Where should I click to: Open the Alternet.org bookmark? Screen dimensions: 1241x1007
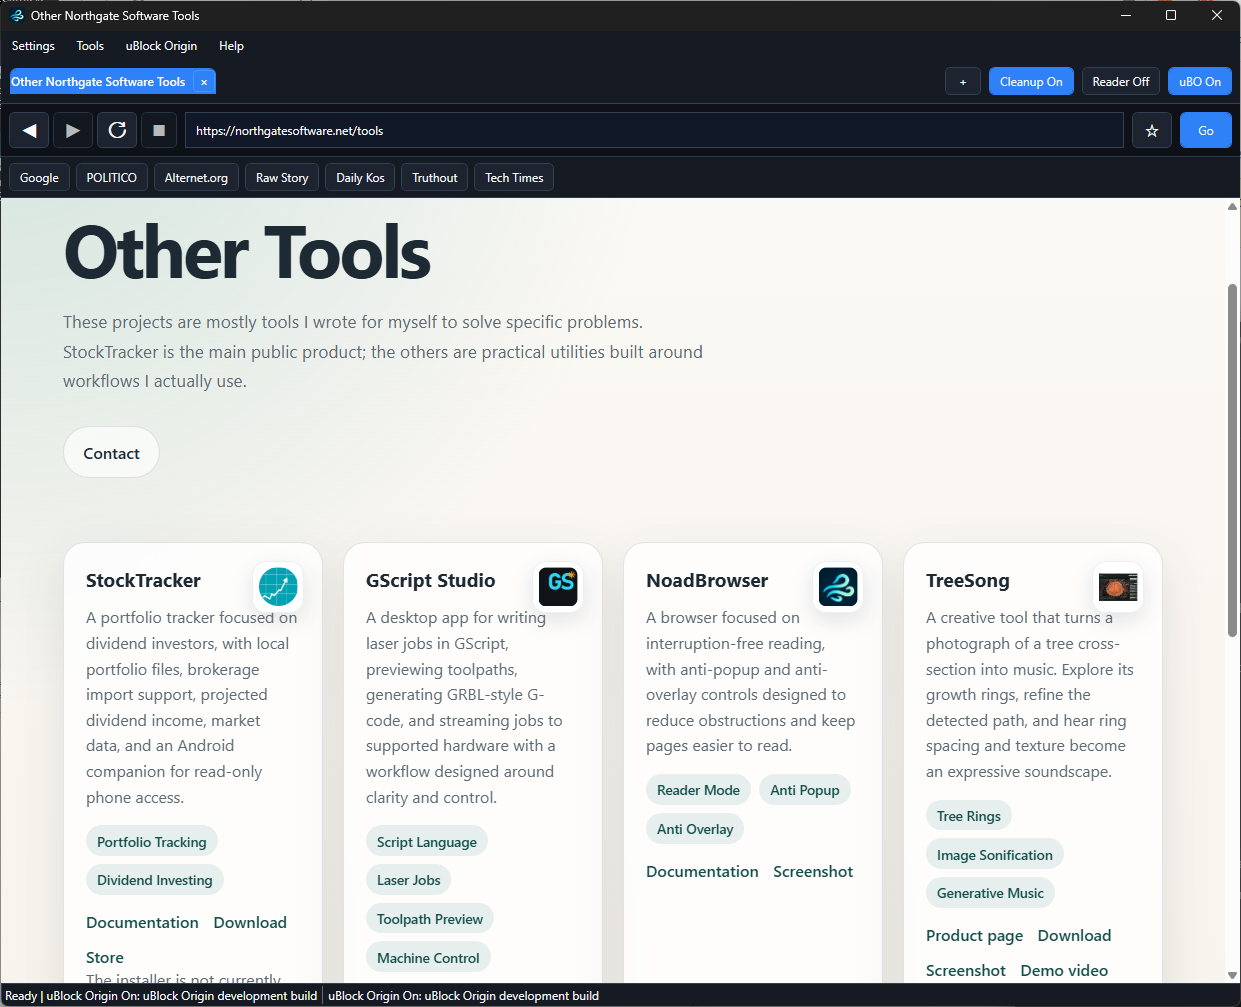pyautogui.click(x=196, y=178)
